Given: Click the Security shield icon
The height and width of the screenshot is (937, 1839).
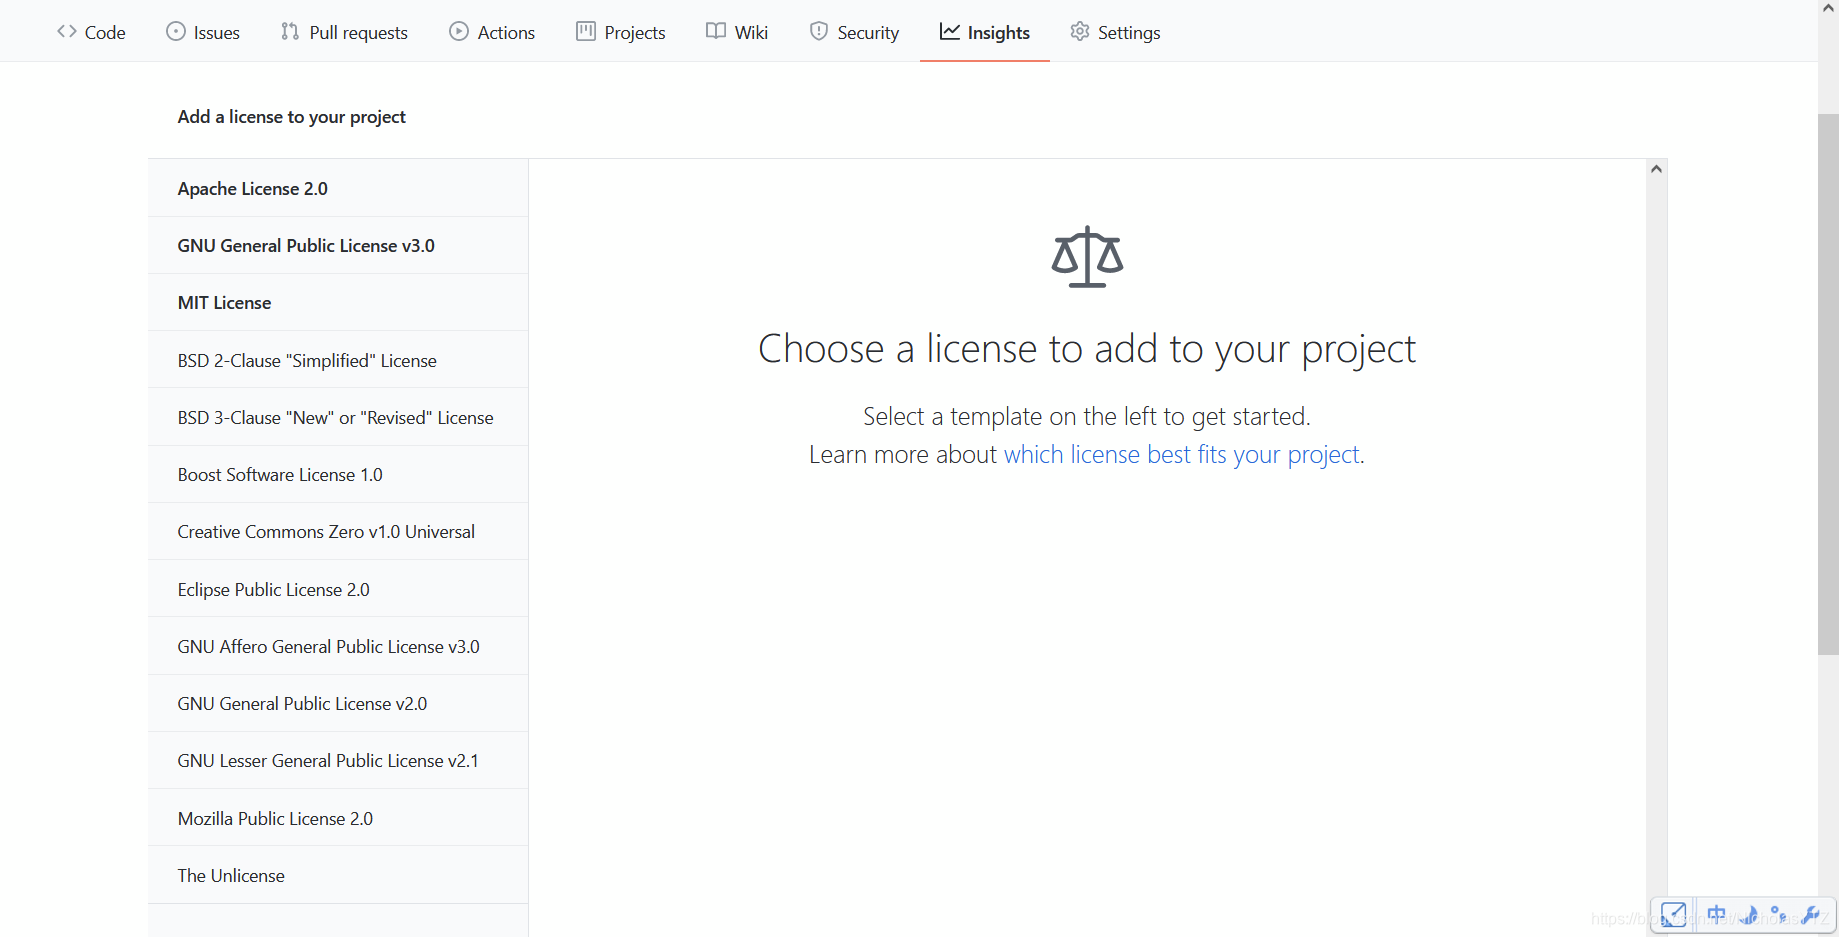Looking at the screenshot, I should 820,31.
